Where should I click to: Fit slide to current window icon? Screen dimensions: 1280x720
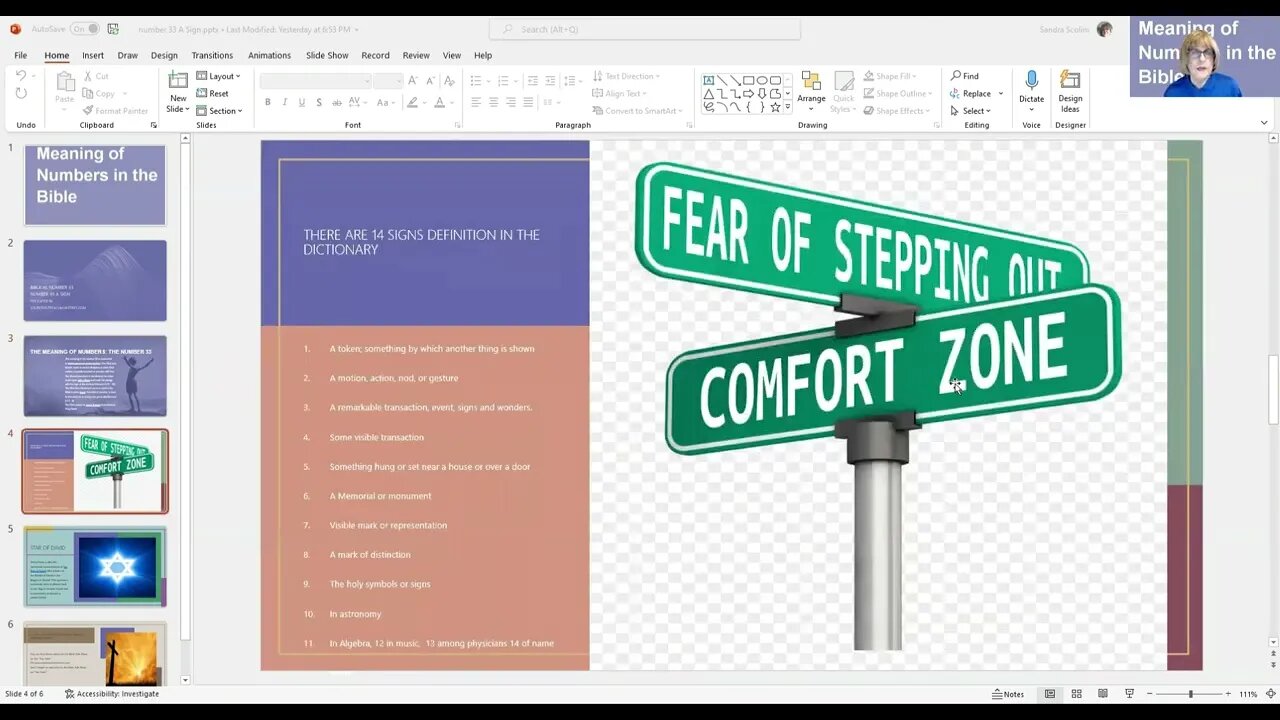coord(1271,694)
